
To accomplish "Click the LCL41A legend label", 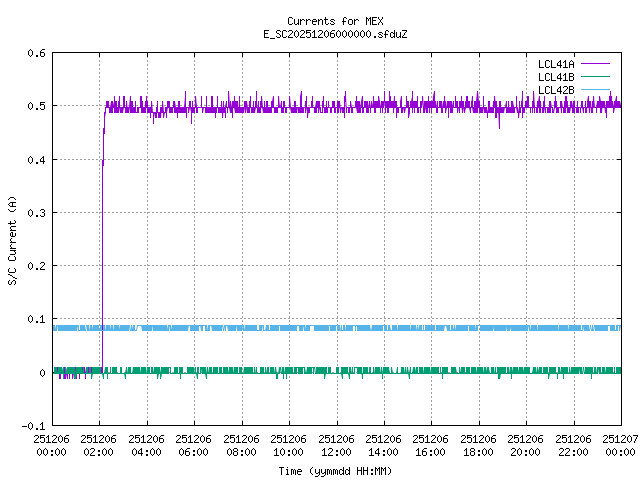I will [553, 63].
